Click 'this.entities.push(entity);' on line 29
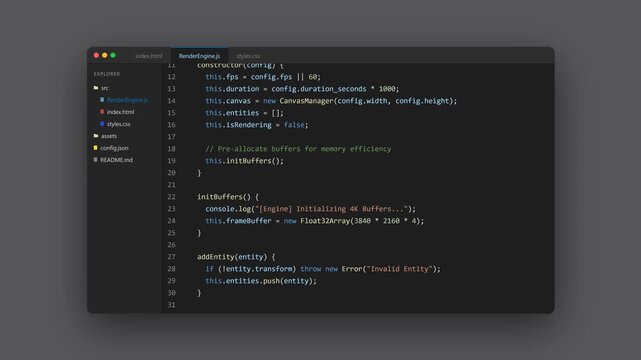 pyautogui.click(x=261, y=281)
